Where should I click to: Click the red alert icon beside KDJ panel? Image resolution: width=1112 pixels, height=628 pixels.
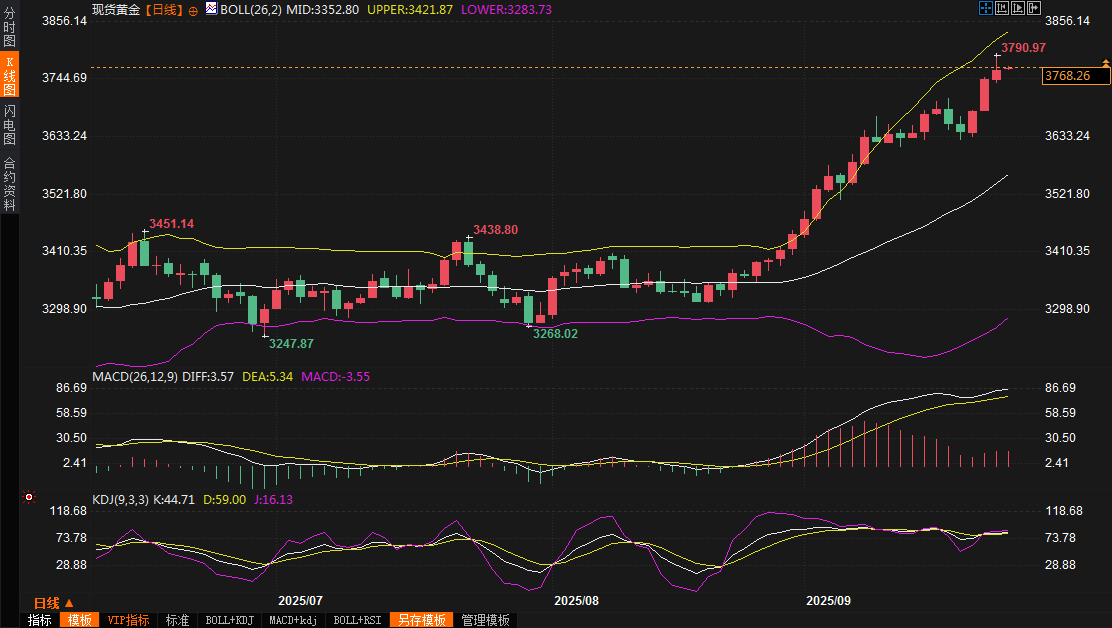pos(28,498)
